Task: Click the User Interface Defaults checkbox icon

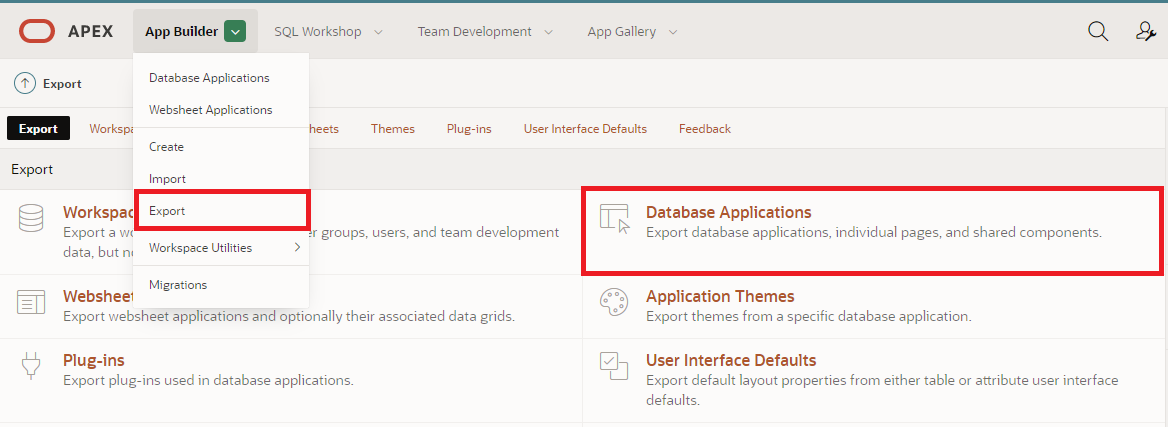Action: tap(615, 366)
